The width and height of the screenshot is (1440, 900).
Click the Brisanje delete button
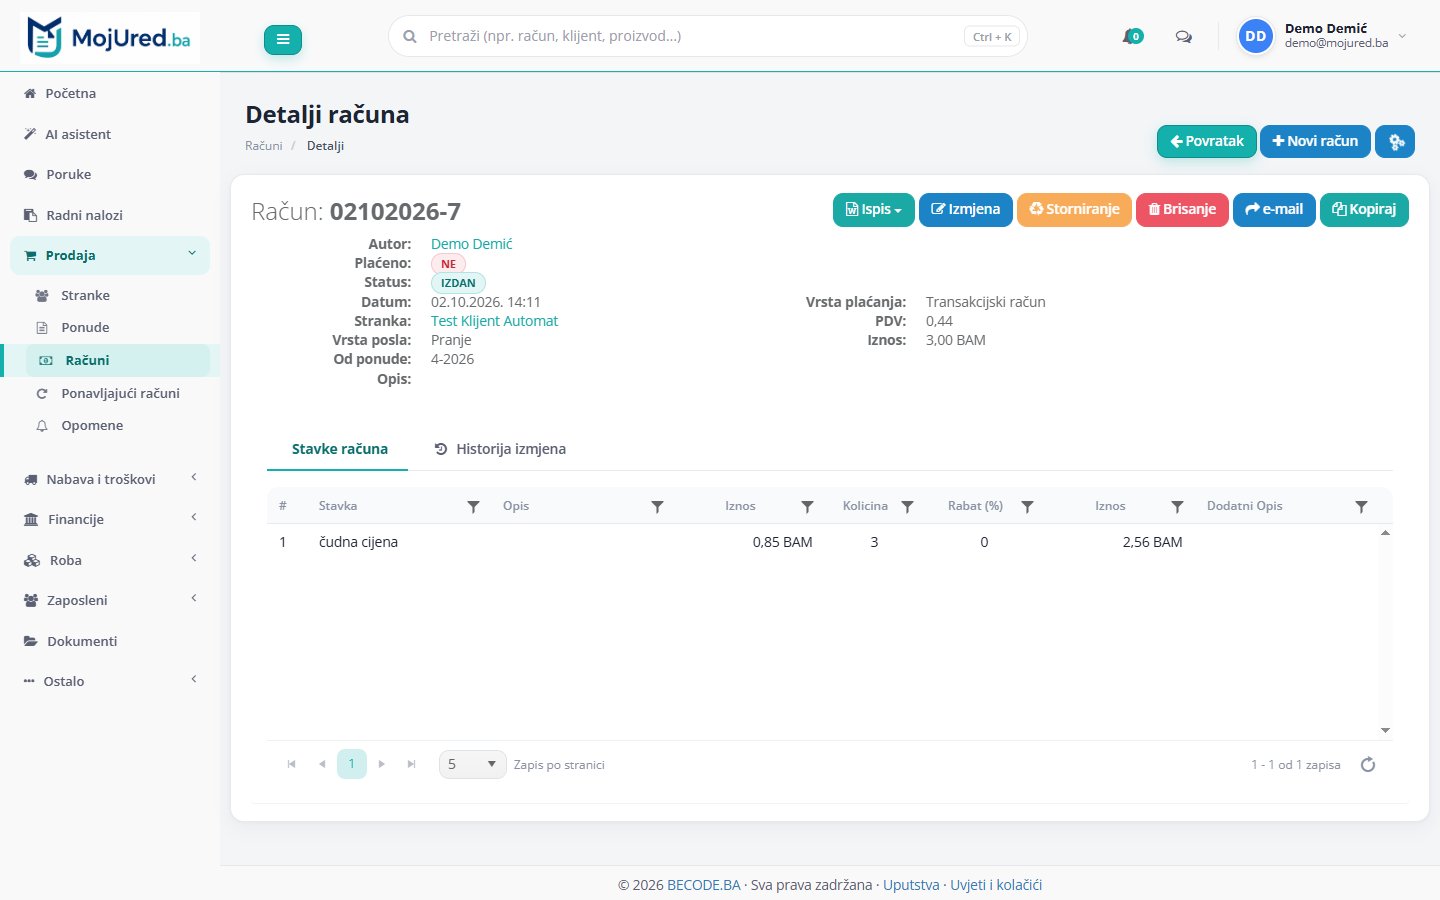(1182, 210)
